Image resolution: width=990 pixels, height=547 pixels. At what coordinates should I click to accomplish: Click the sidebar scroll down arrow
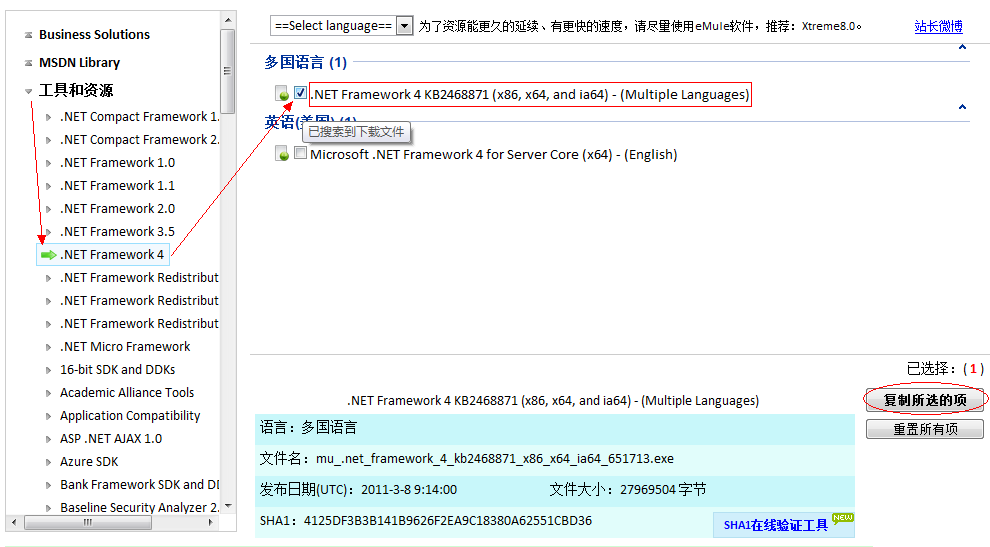tap(228, 506)
